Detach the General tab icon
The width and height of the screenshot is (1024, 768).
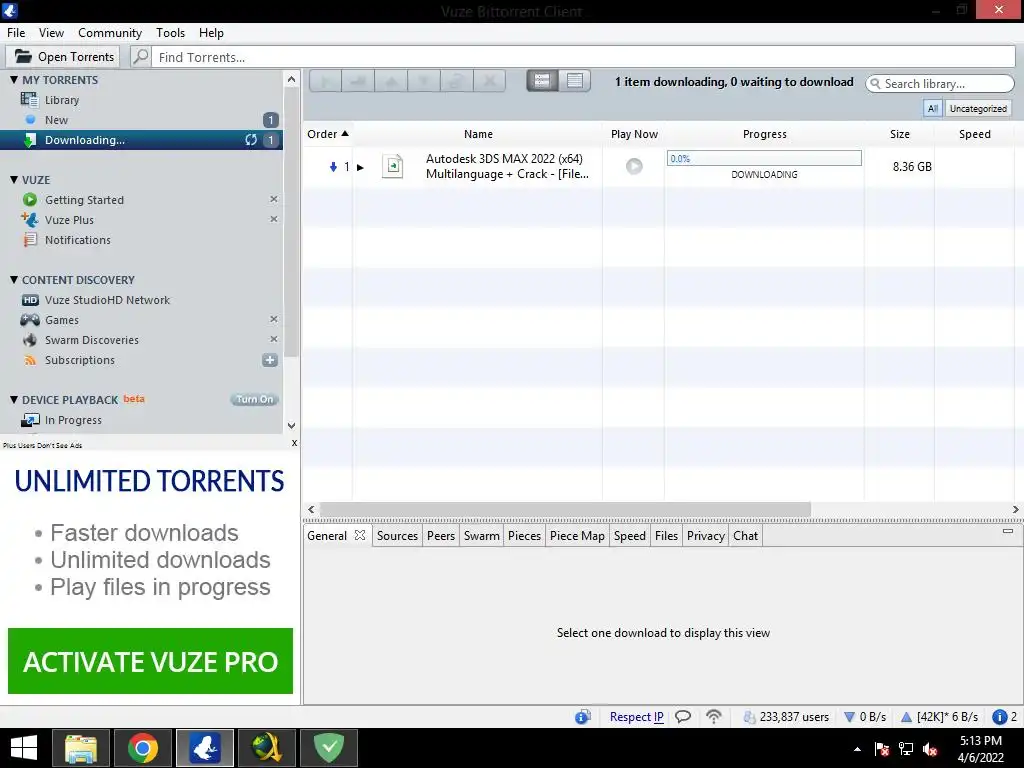[360, 535]
